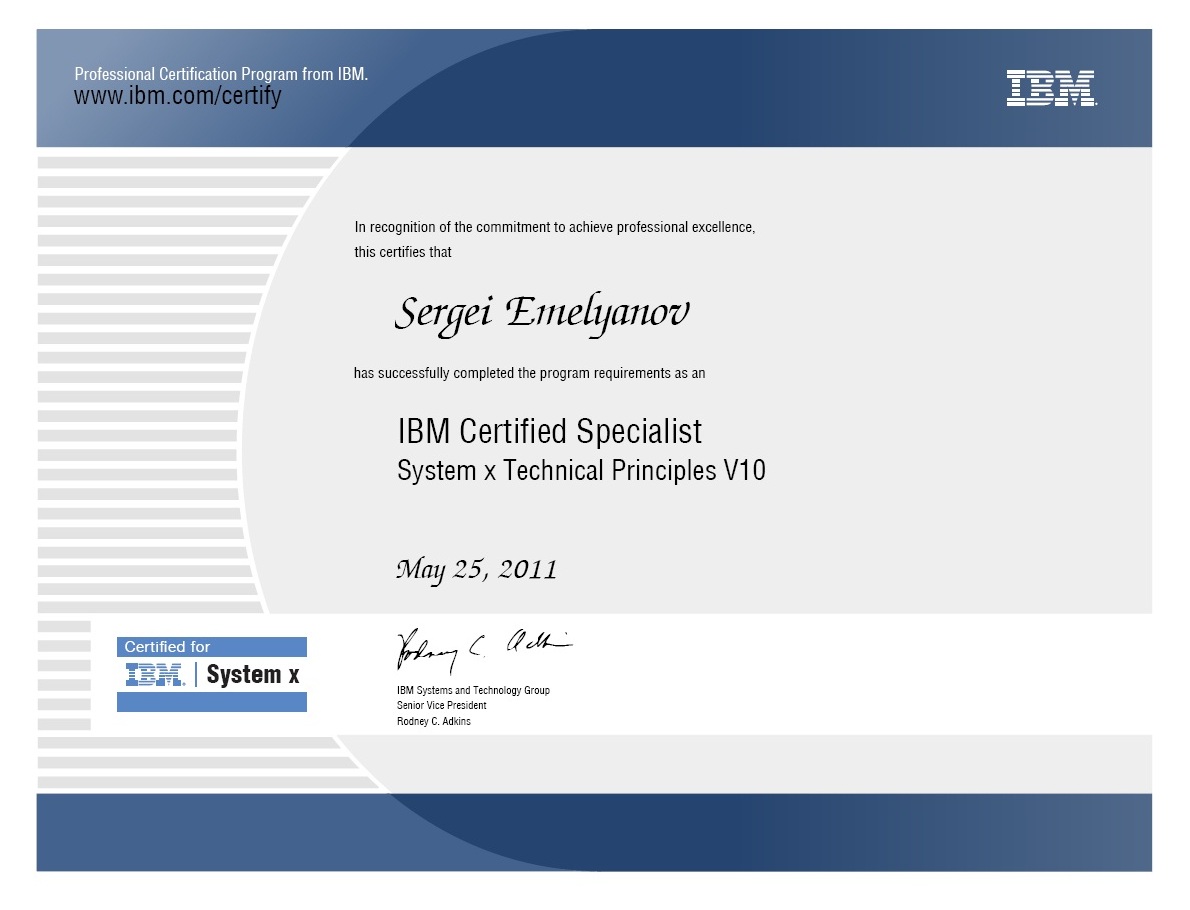Viewport: 1190px width, 910px height.
Task: Click the blue bar beneath the badge
Action: coord(211,702)
